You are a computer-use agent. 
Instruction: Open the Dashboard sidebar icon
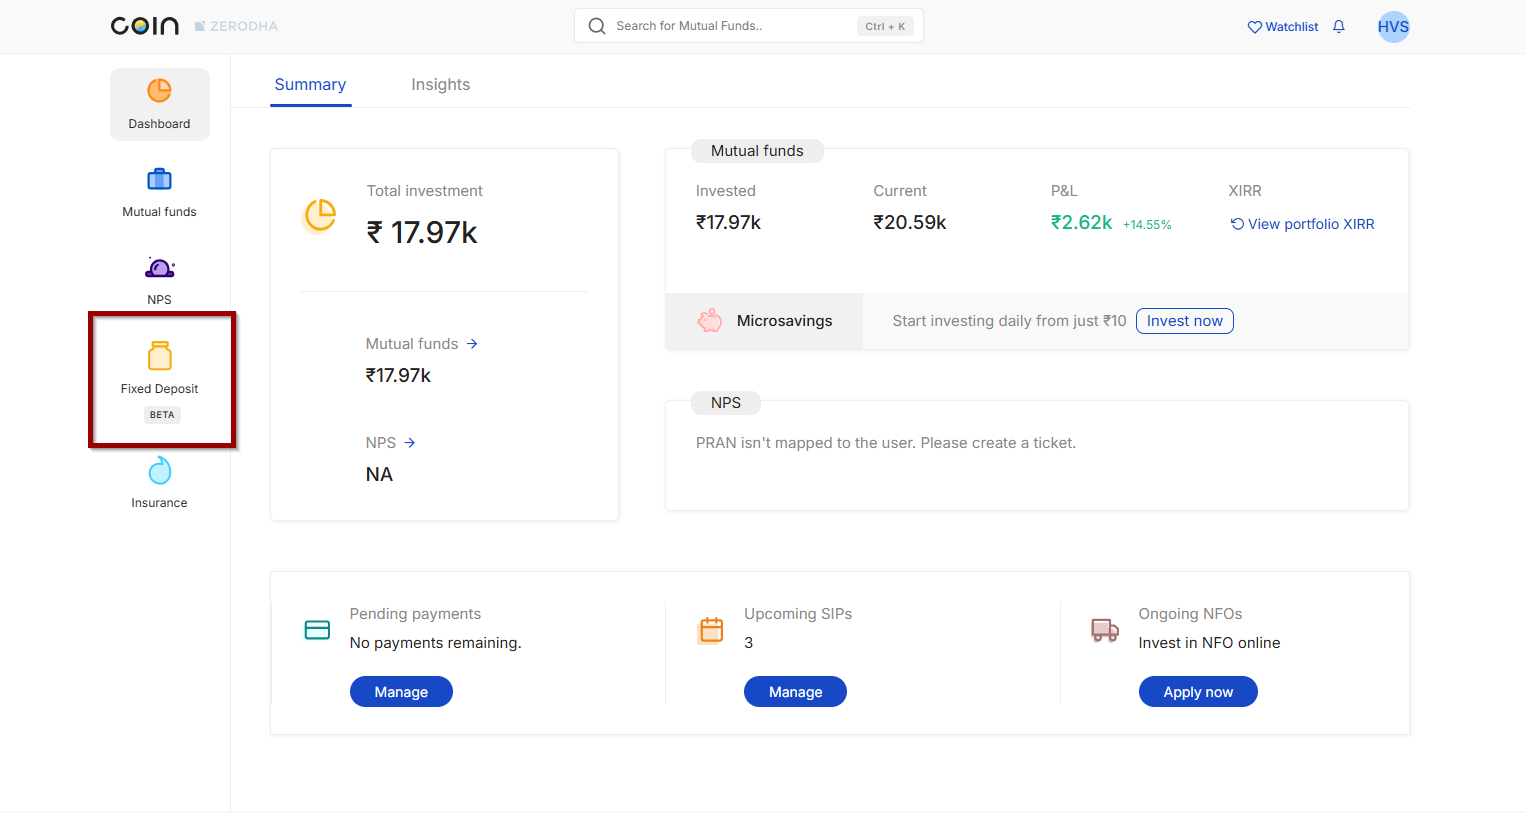coord(160,91)
